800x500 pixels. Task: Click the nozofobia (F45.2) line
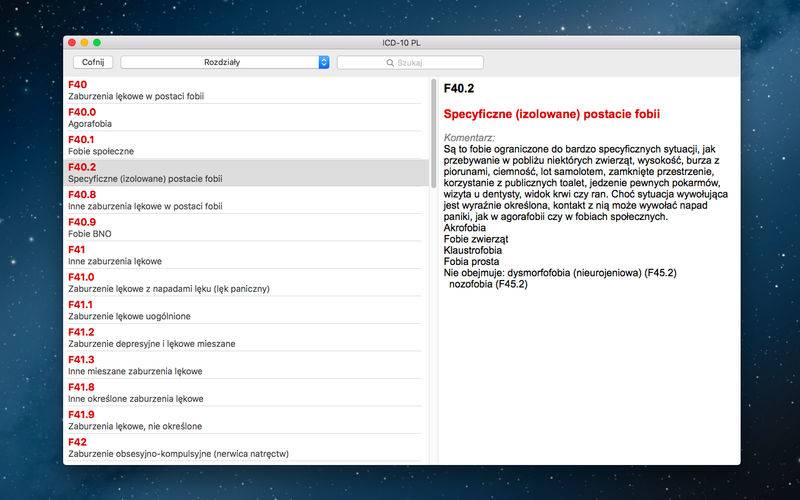point(488,284)
